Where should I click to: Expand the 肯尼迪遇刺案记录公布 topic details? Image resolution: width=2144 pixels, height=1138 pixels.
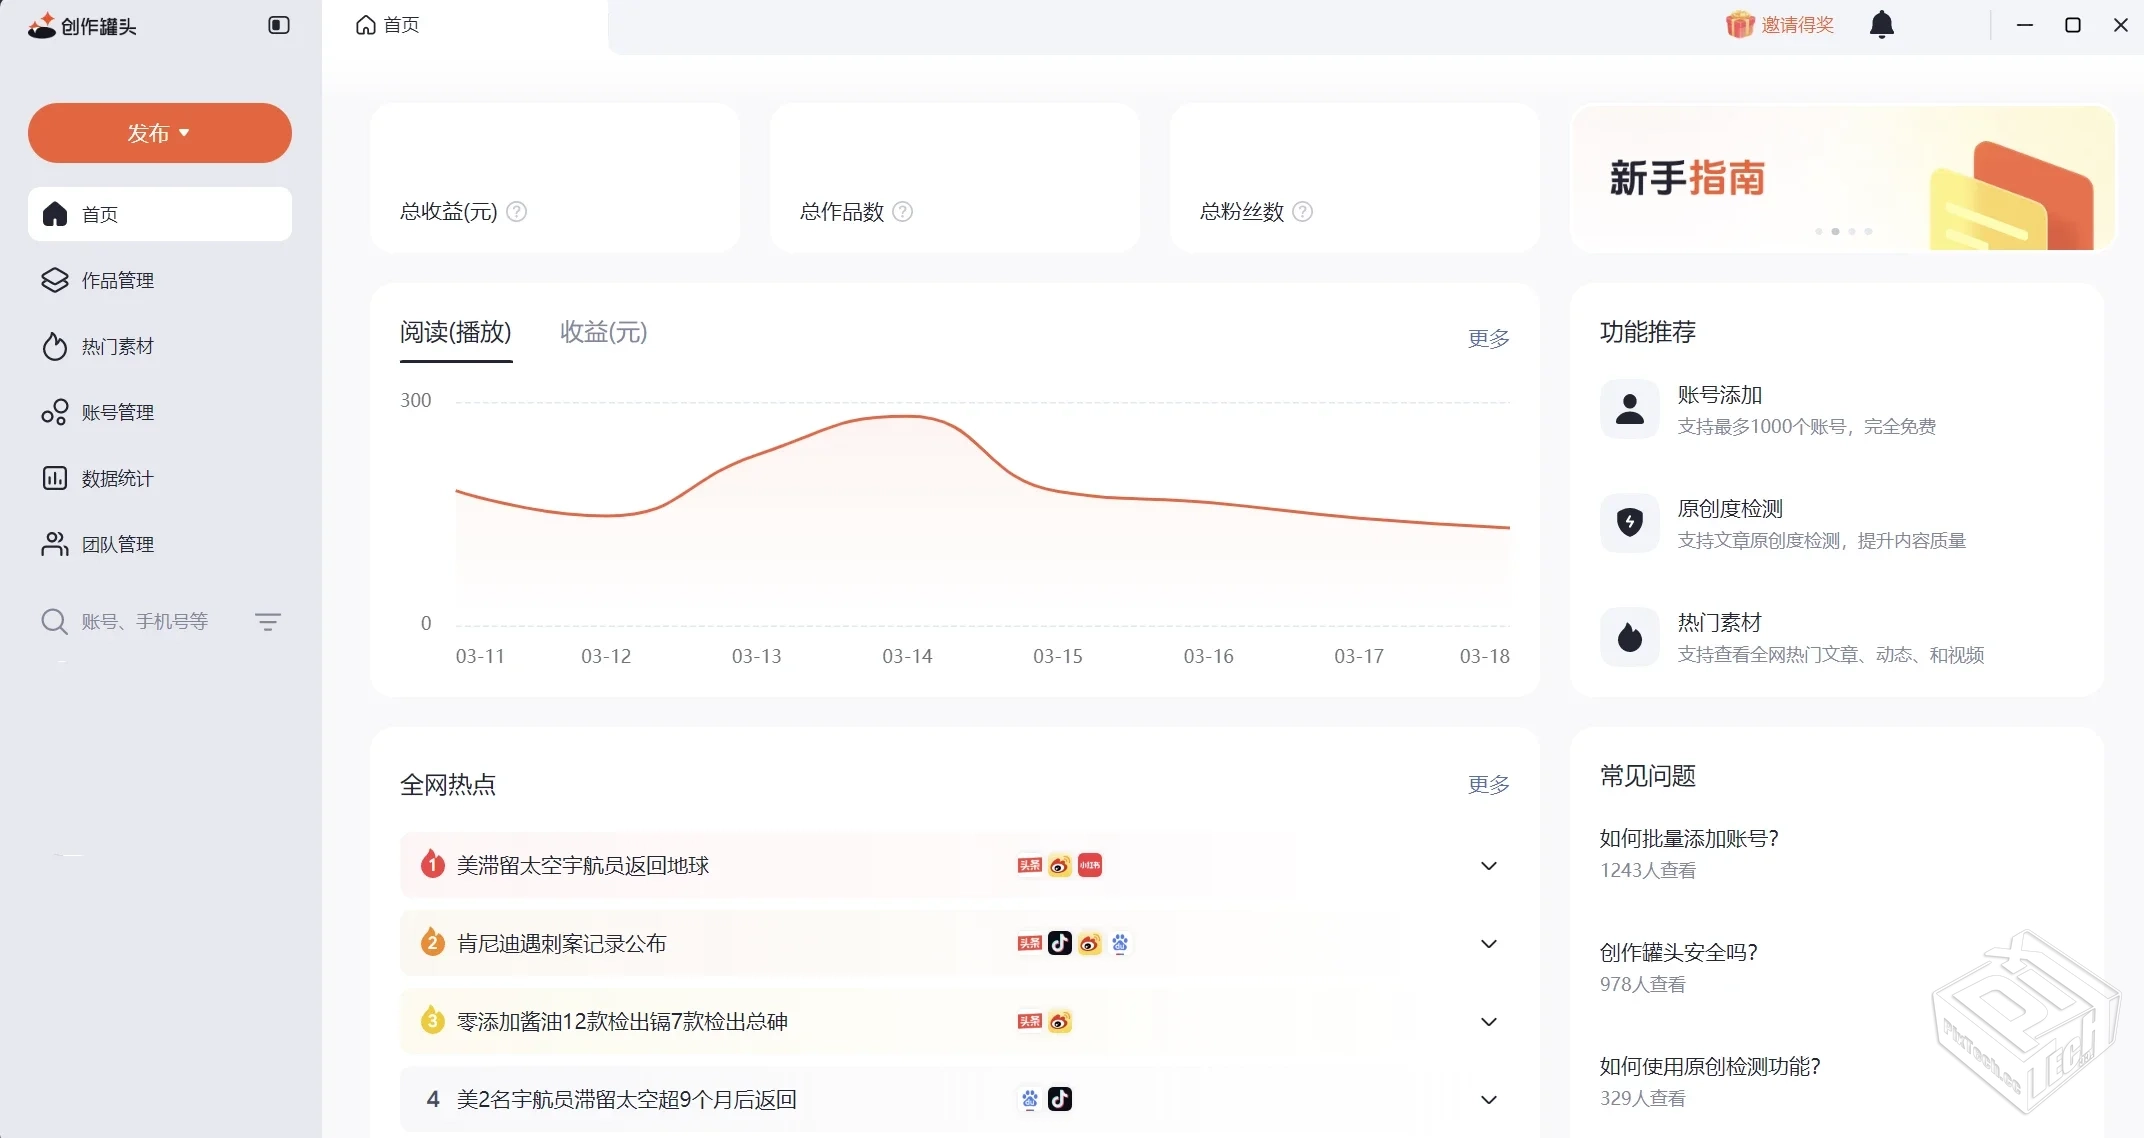pyautogui.click(x=1488, y=943)
